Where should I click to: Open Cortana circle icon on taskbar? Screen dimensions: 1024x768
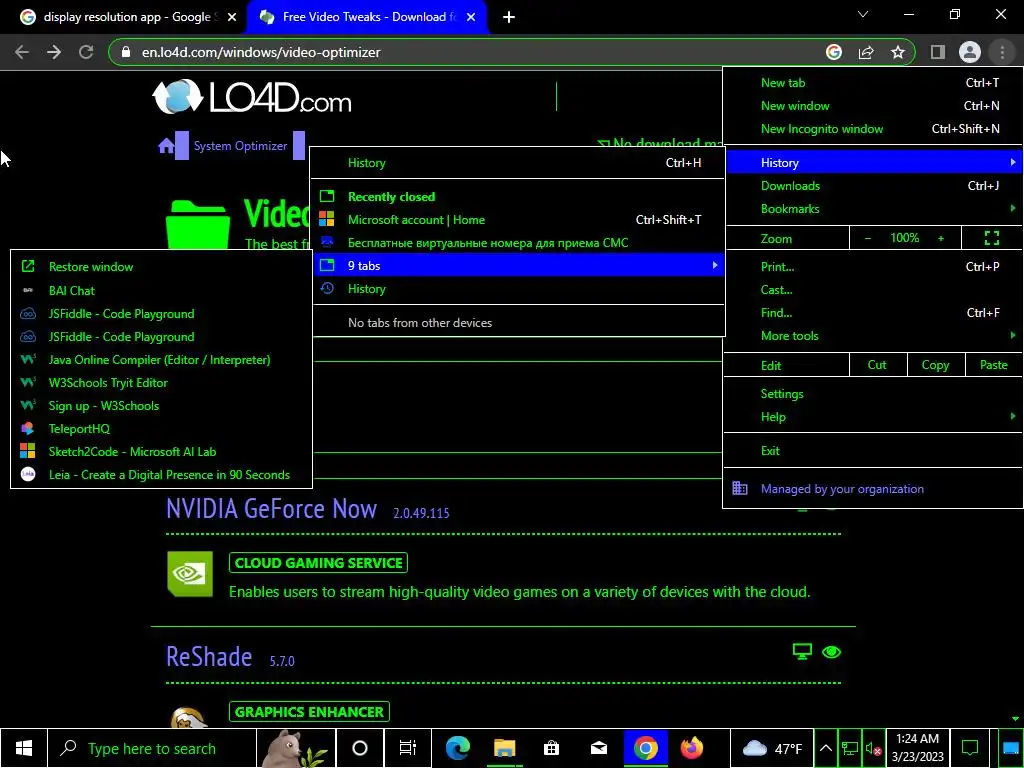[x=360, y=748]
